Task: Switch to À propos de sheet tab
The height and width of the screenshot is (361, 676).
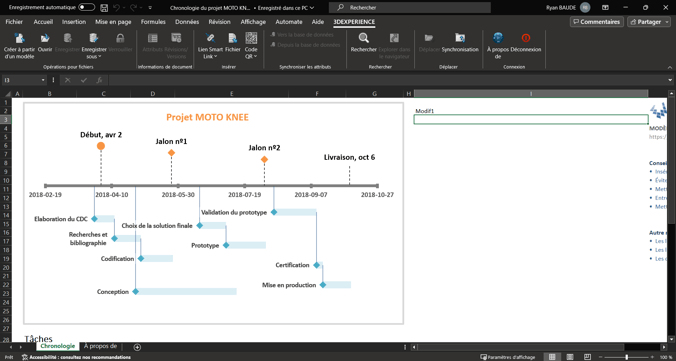Action: 100,346
